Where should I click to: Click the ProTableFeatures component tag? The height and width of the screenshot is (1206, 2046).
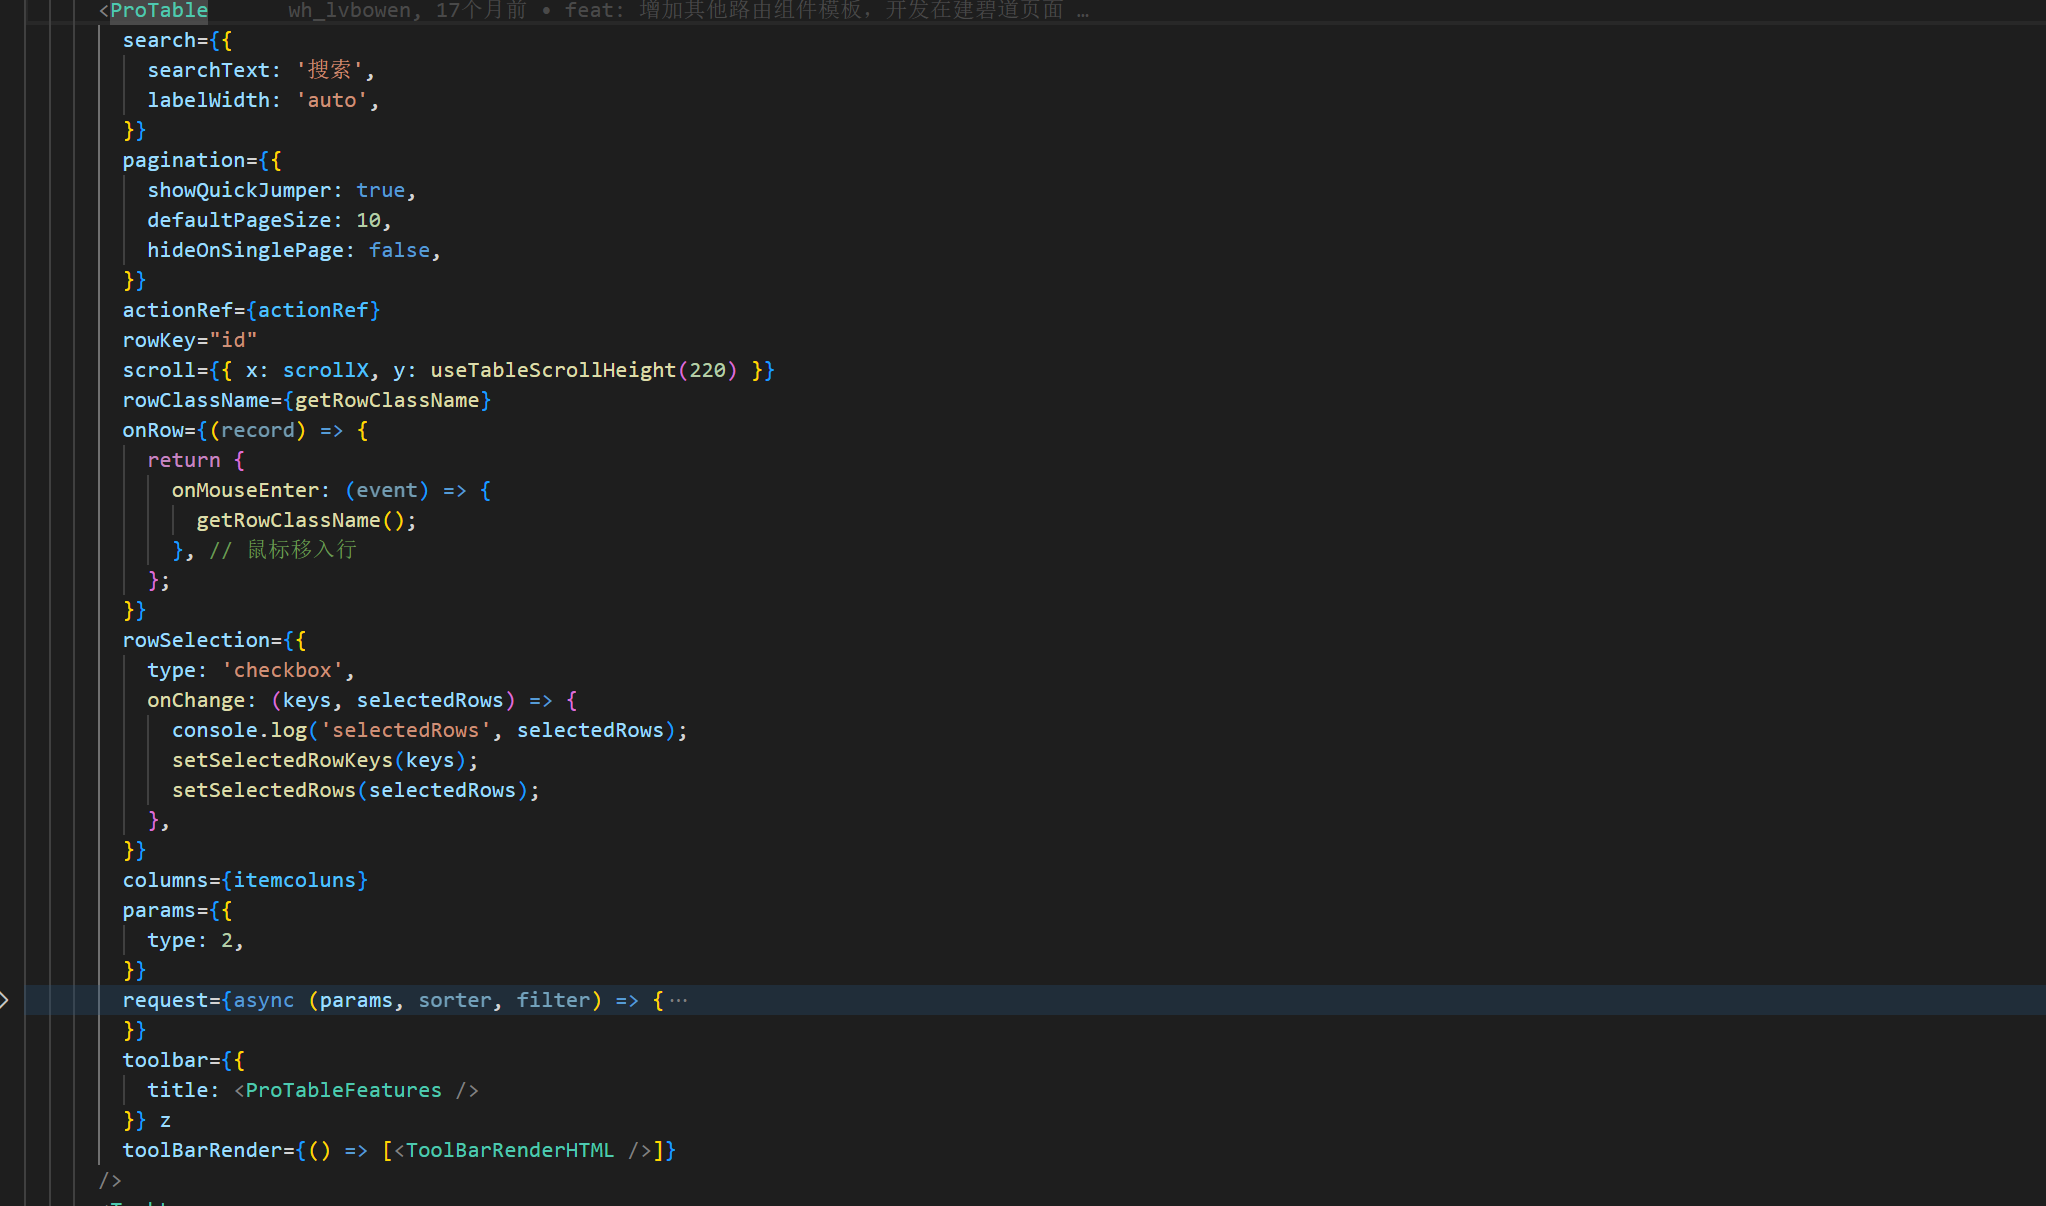pyautogui.click(x=342, y=1090)
